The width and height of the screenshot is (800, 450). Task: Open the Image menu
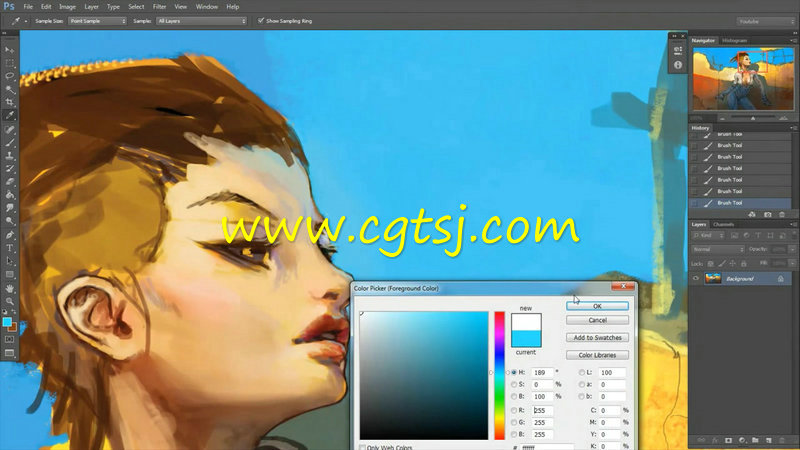tap(67, 7)
